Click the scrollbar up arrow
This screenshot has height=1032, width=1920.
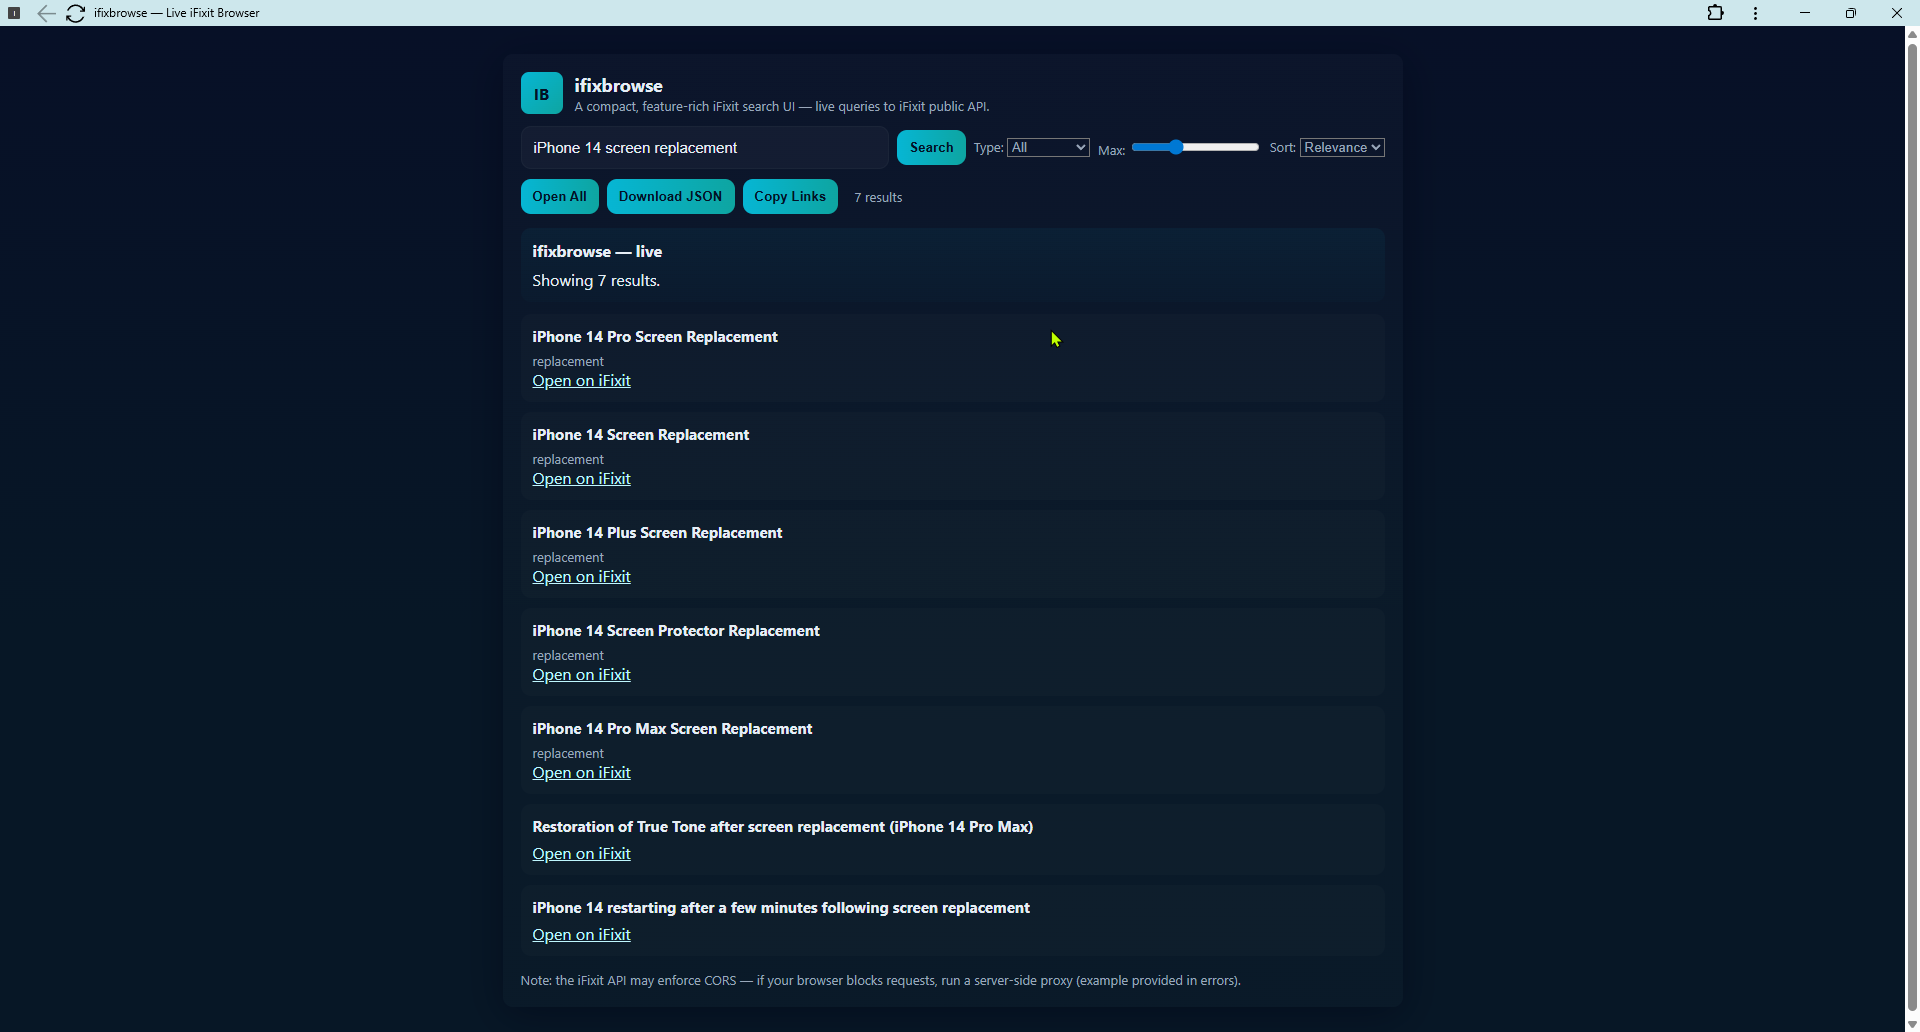[x=1912, y=34]
